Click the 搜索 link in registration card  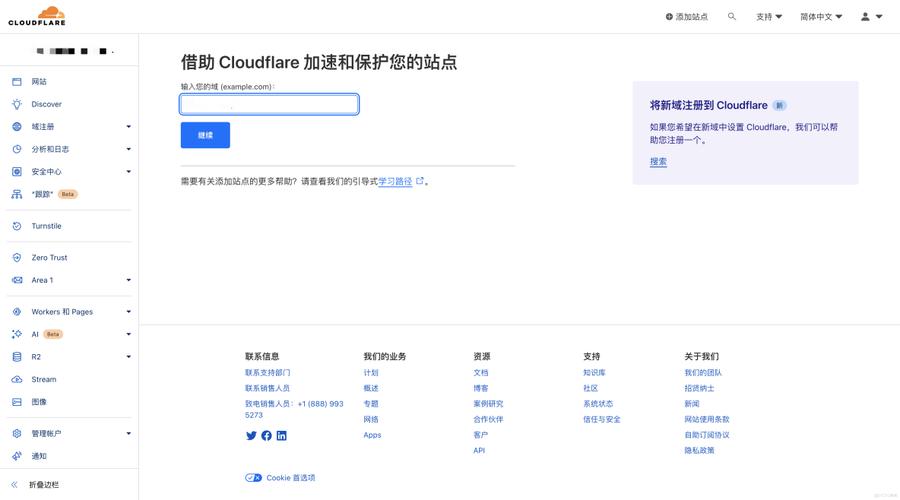(x=658, y=161)
